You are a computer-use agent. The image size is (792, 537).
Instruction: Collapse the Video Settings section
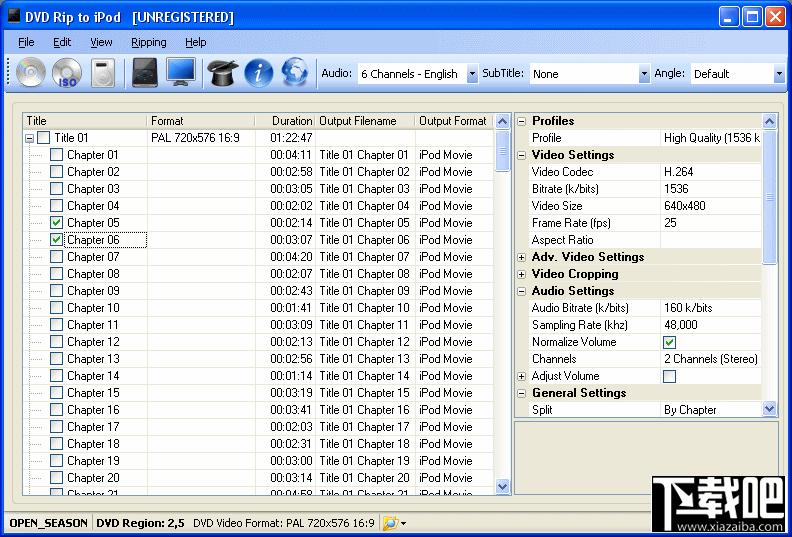click(521, 155)
